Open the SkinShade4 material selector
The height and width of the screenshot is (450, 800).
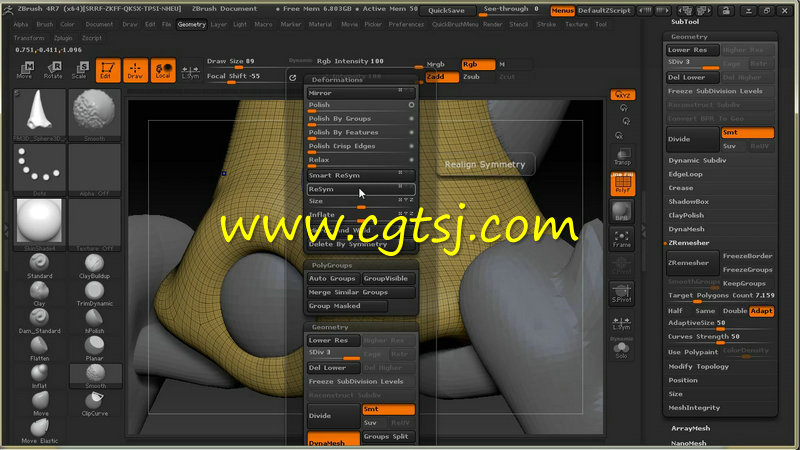coord(39,224)
